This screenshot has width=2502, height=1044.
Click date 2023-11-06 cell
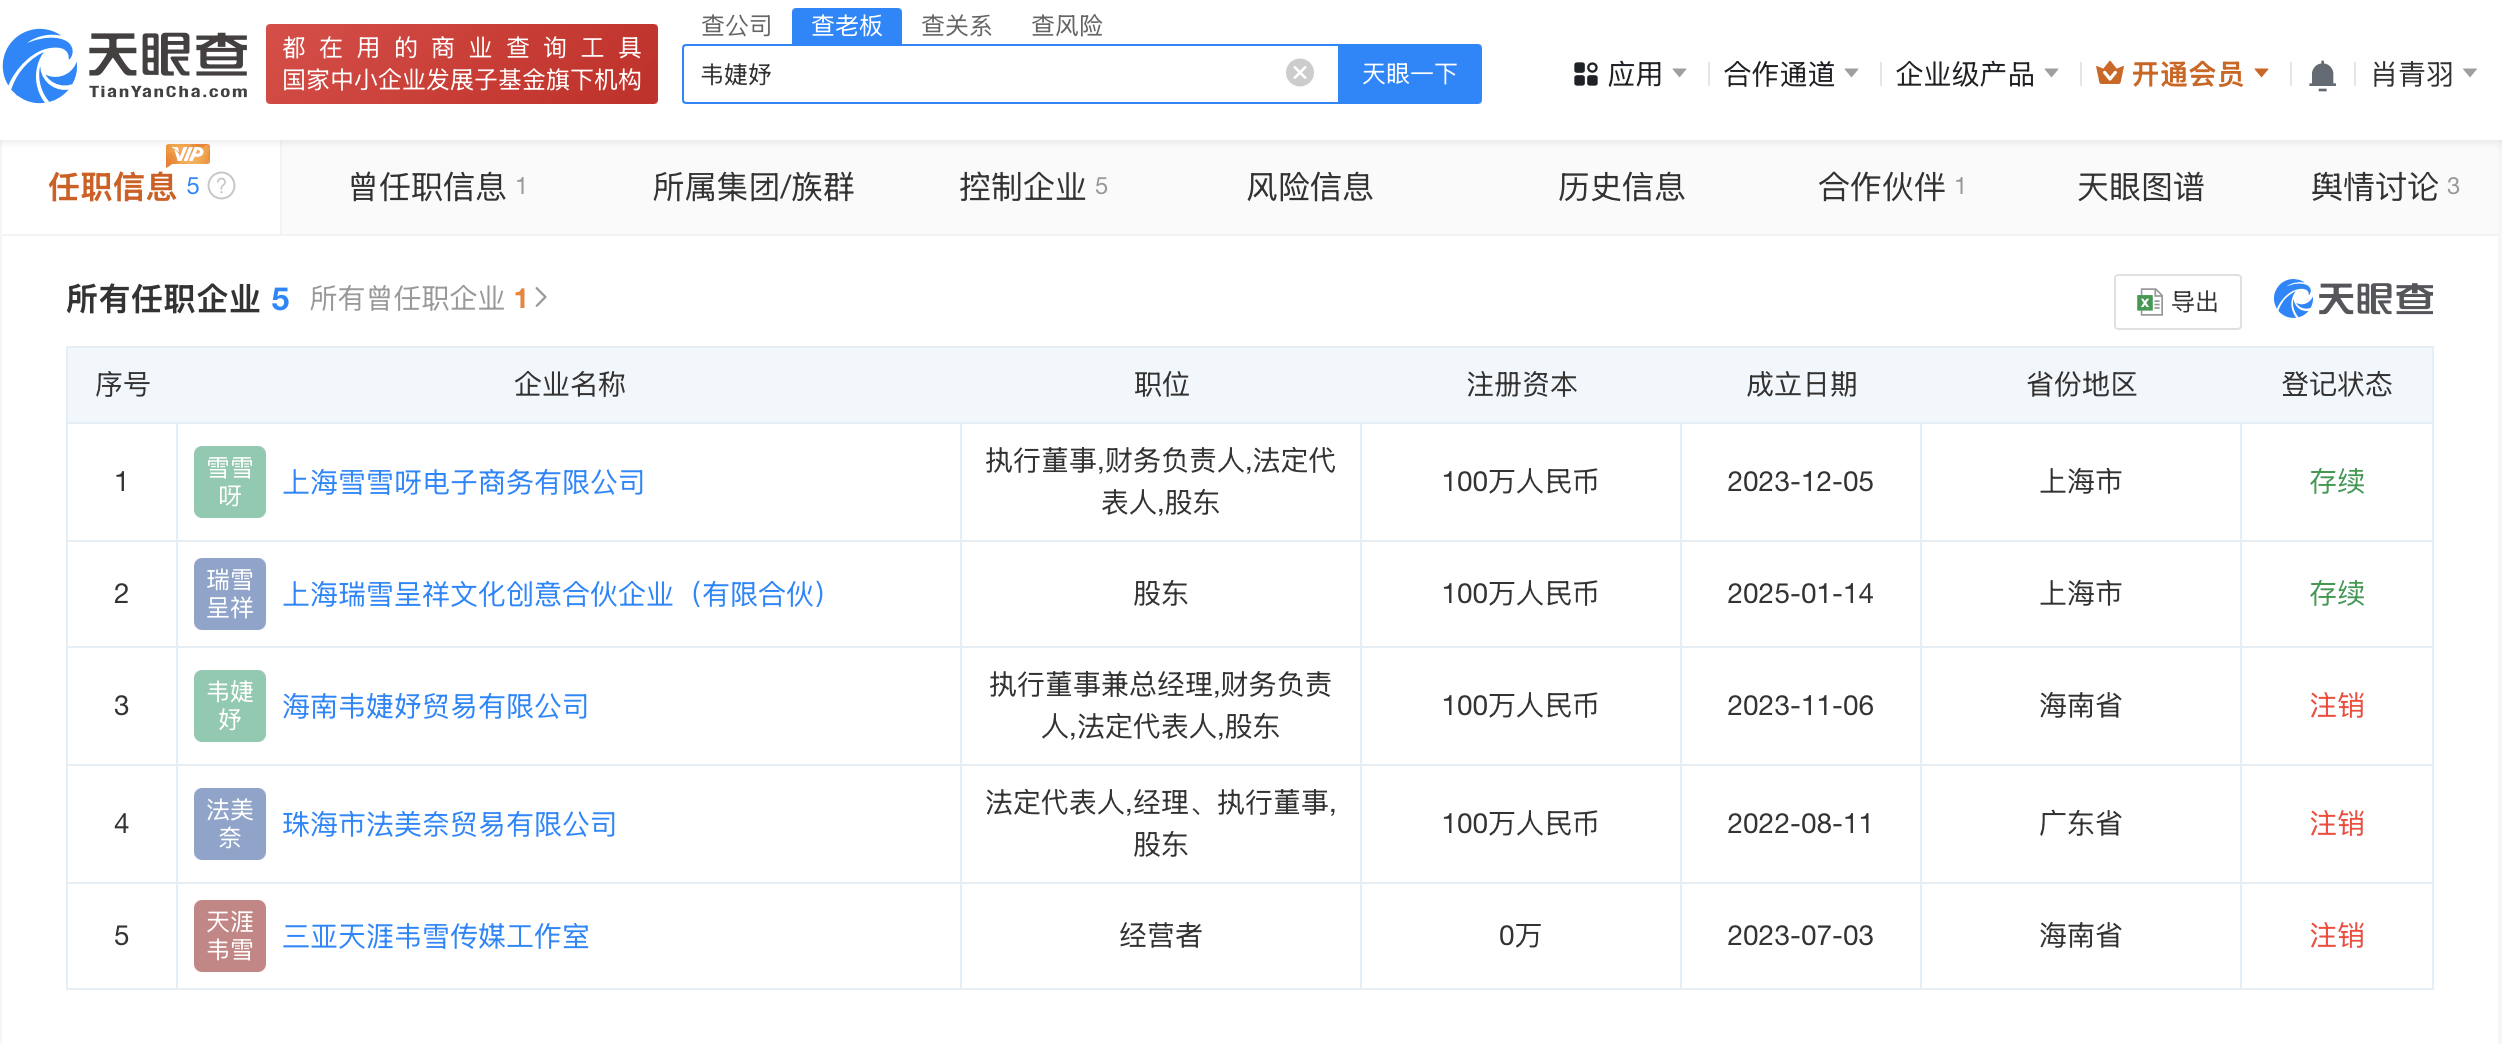click(x=1800, y=706)
